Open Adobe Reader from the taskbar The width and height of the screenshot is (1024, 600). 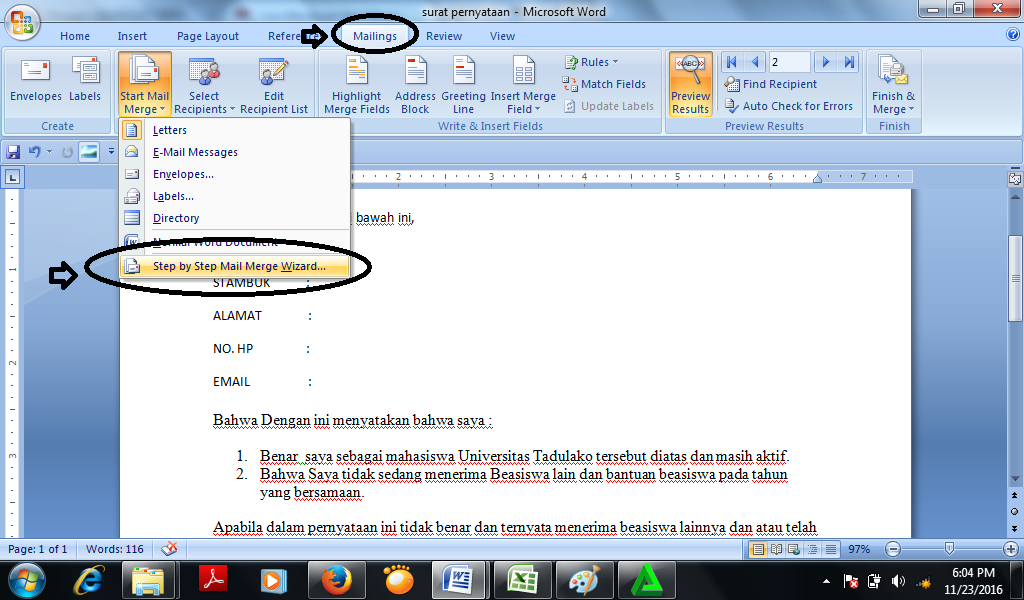click(x=212, y=580)
